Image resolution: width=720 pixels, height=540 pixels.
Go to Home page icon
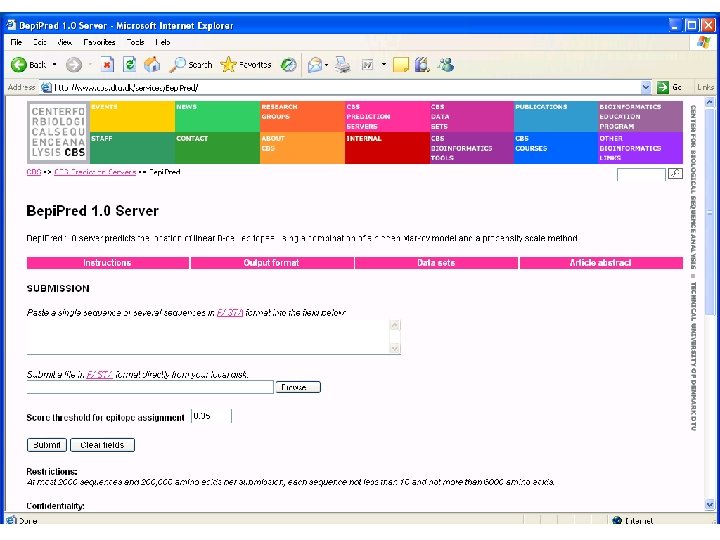click(152, 65)
